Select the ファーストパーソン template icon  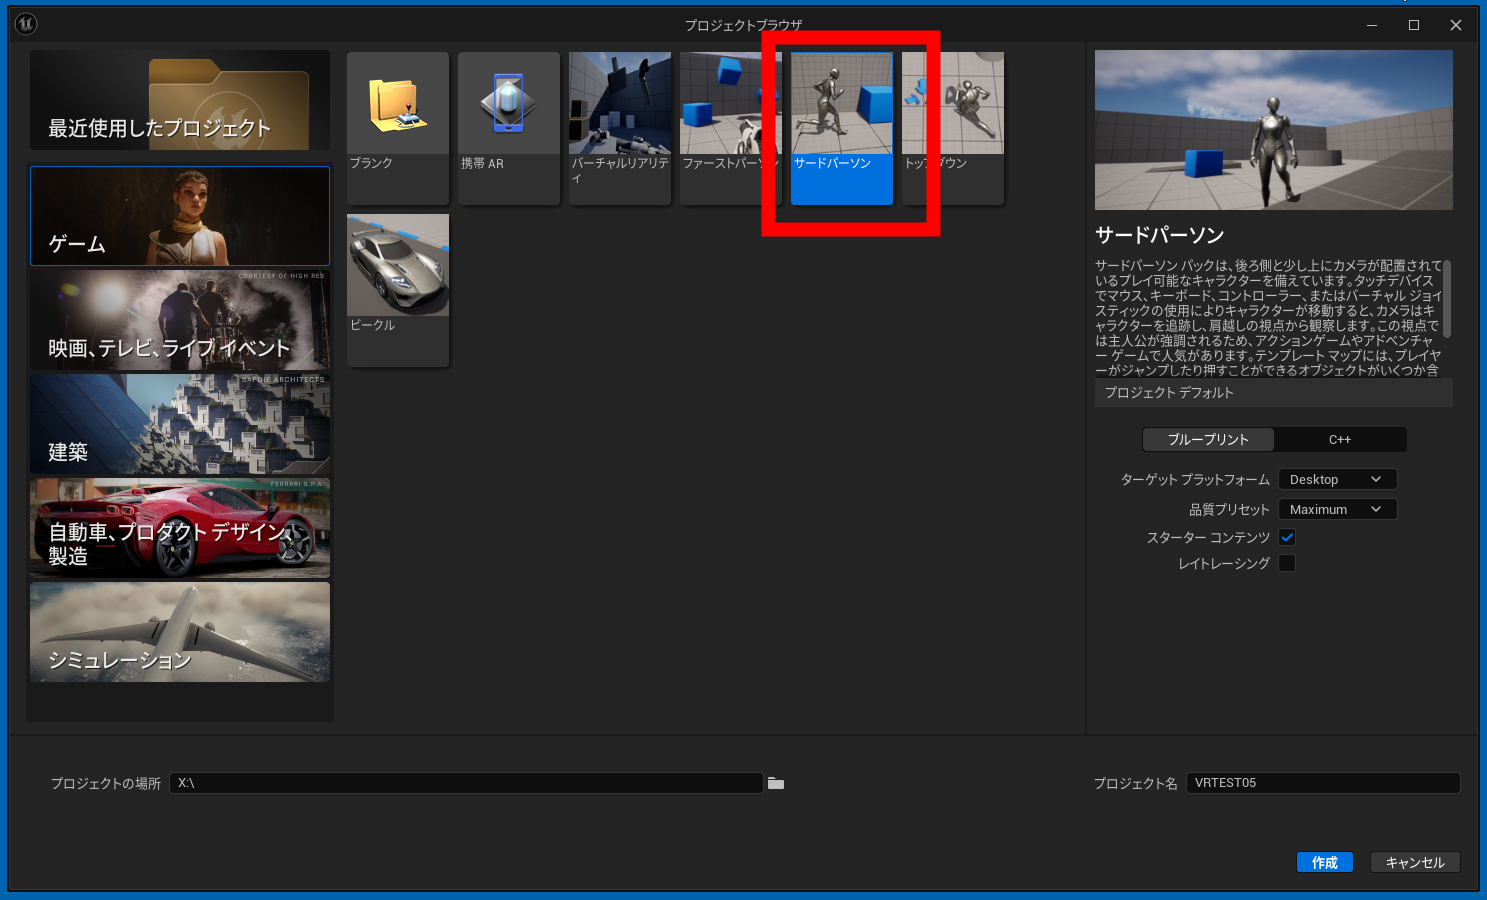point(728,105)
